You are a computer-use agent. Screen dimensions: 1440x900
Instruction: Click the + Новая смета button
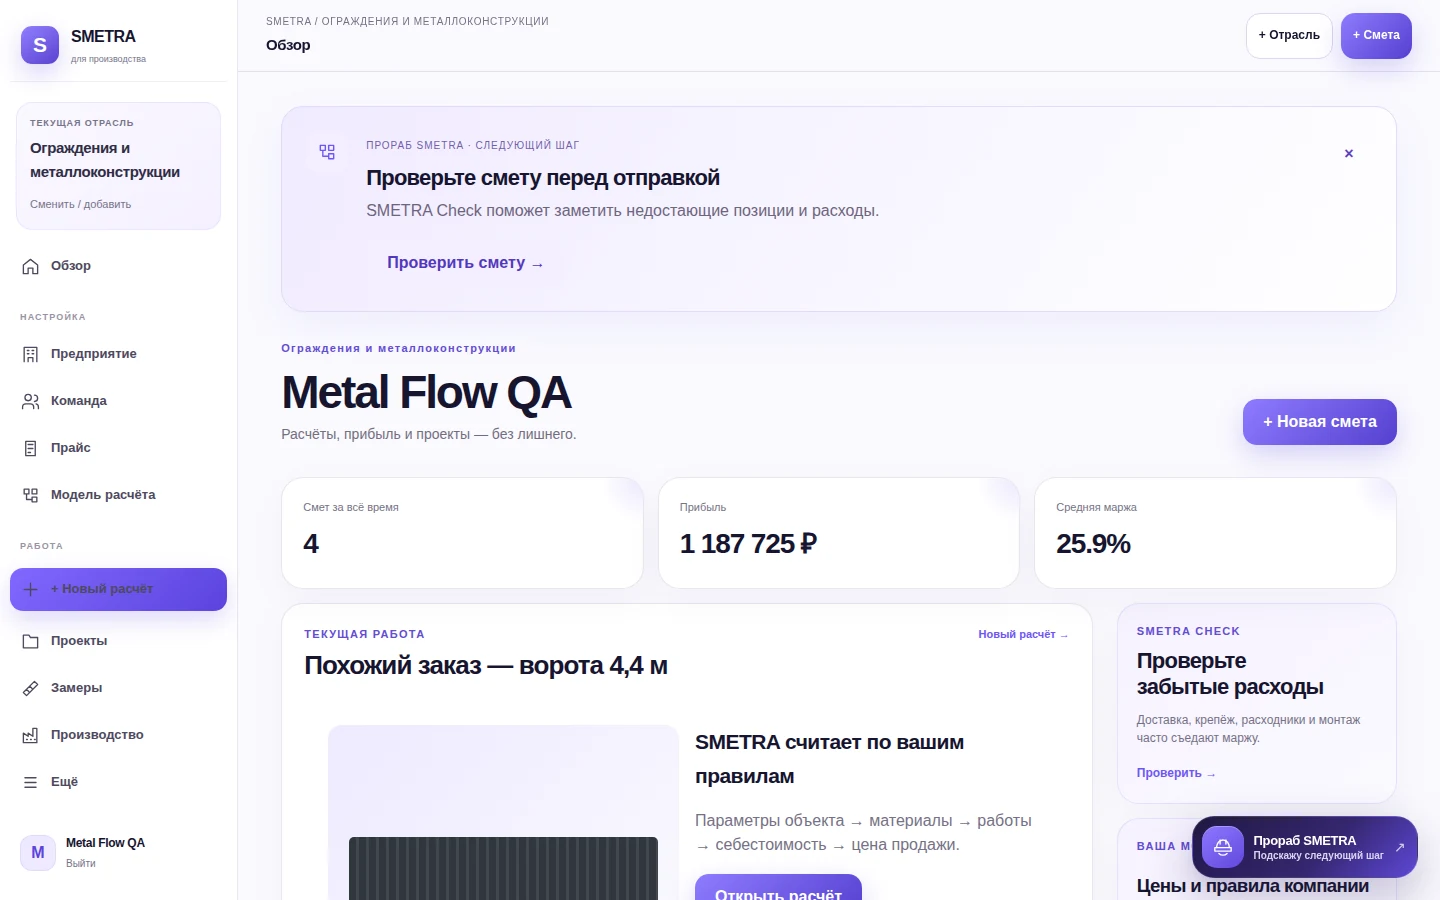click(x=1320, y=422)
